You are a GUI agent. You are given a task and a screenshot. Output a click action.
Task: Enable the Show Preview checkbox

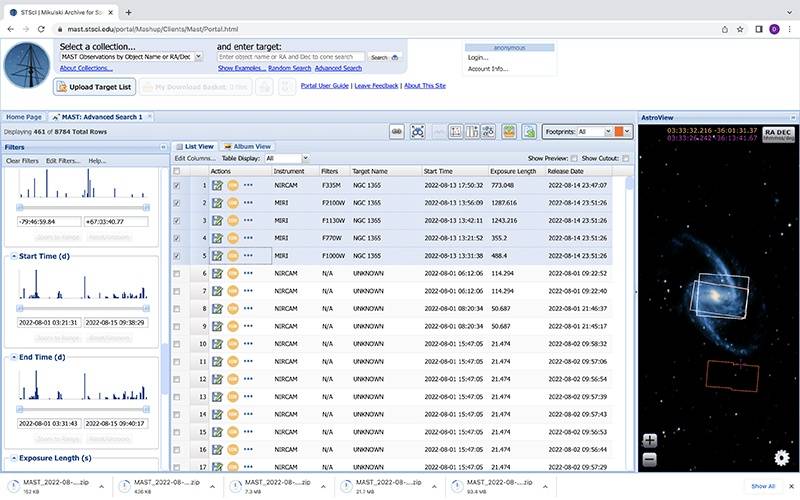(574, 159)
